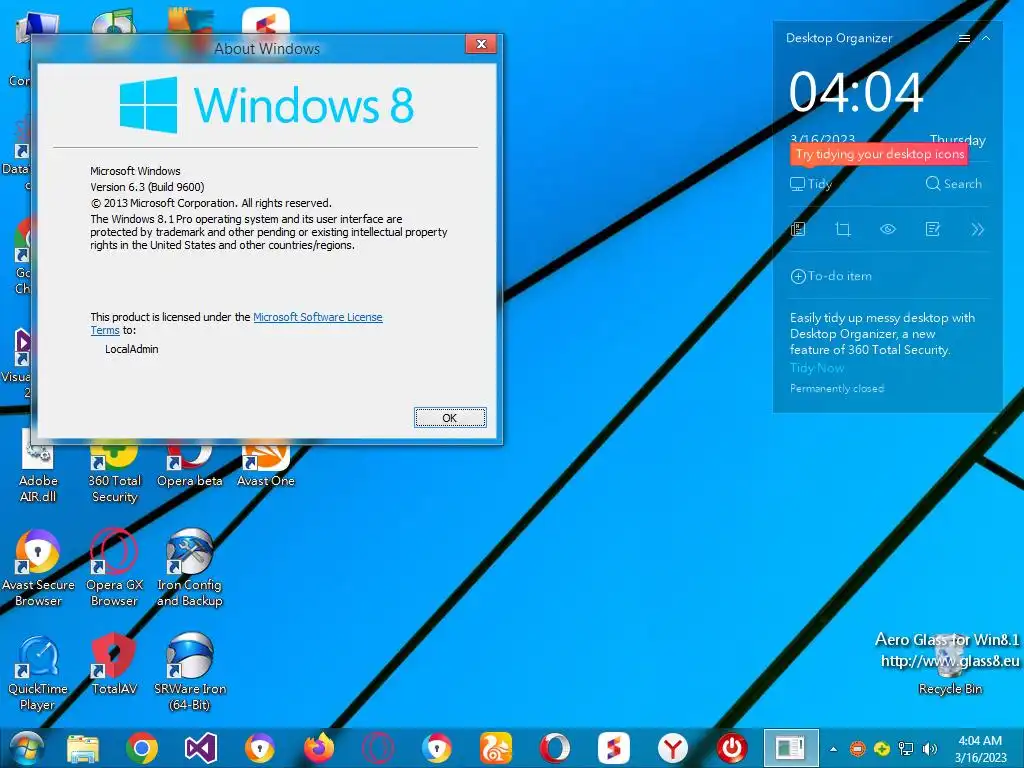The height and width of the screenshot is (768, 1024).
Task: Open the notes edit icon in Organizer
Action: (933, 229)
